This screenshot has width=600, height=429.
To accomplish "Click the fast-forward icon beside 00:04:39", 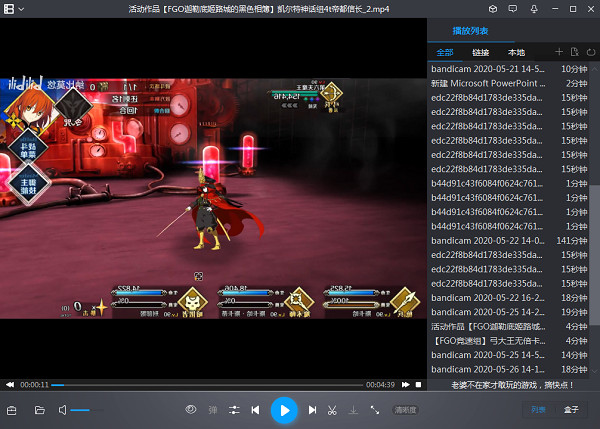I will coord(406,385).
